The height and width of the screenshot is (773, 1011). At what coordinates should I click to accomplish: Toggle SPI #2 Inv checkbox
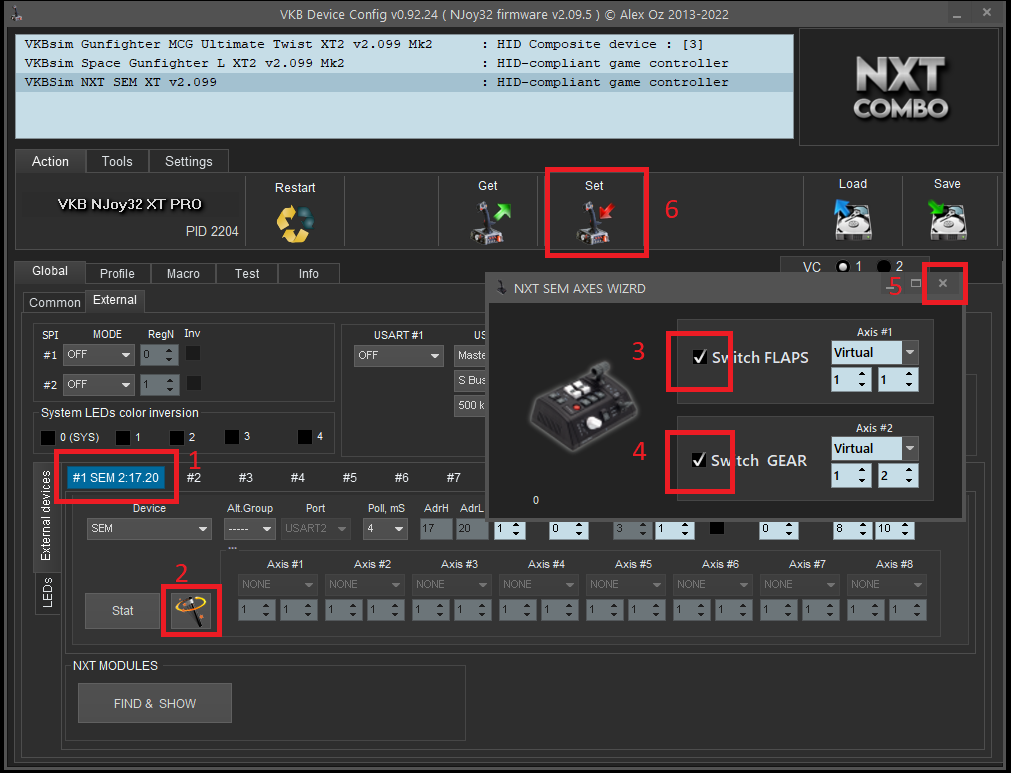click(193, 383)
